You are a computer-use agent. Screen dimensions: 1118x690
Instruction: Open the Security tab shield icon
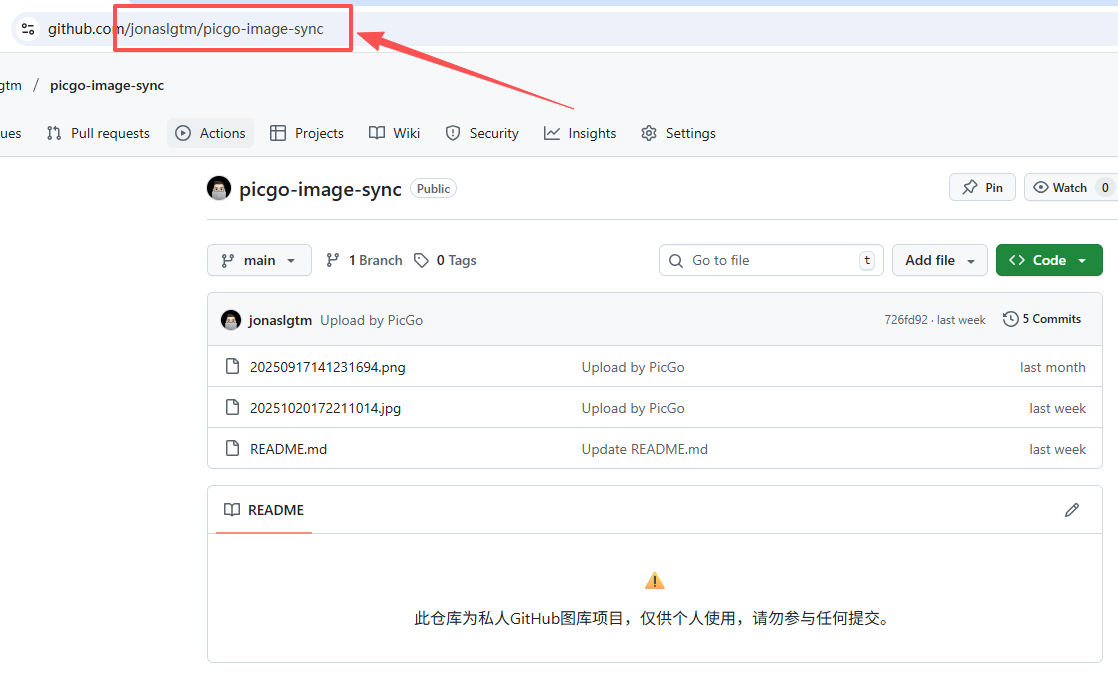pyautogui.click(x=452, y=132)
